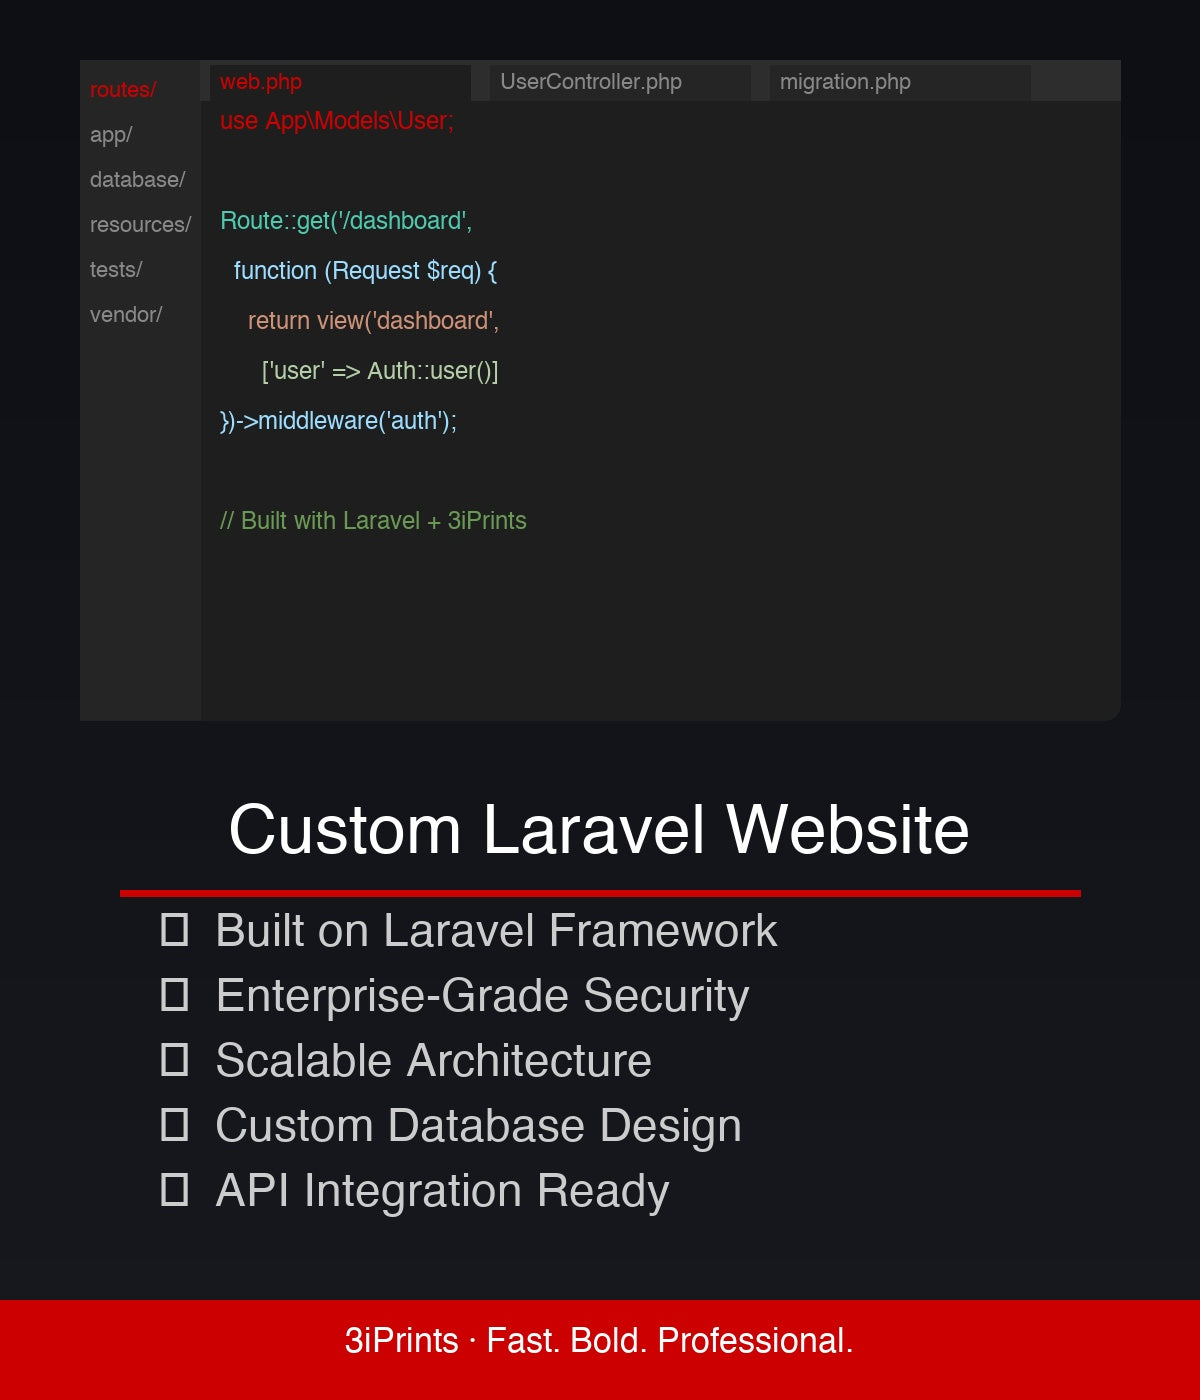1200x1400 pixels.
Task: Click the Route::get('/dashboard' code line
Action: point(346,221)
